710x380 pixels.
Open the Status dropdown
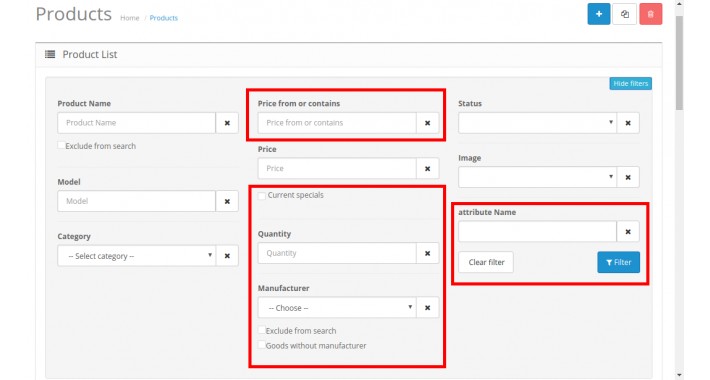(537, 123)
